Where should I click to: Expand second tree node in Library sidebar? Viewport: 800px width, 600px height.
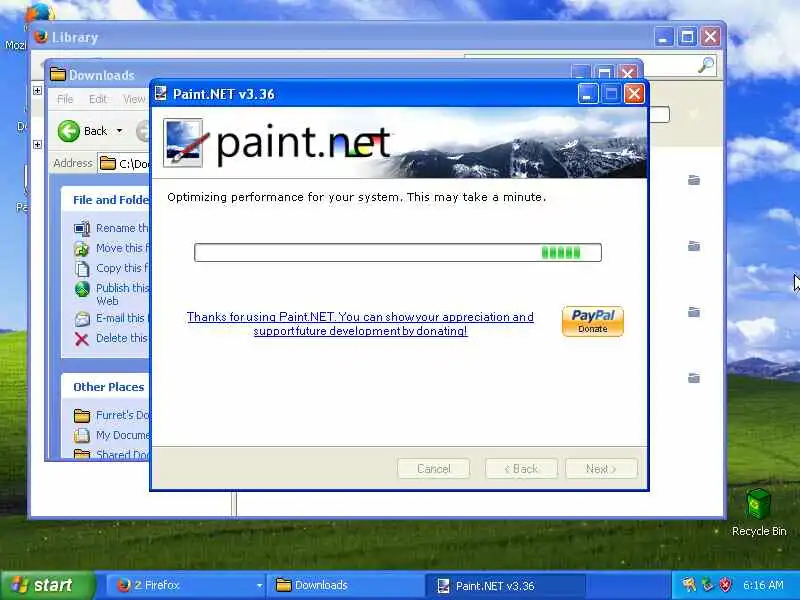coord(37,144)
